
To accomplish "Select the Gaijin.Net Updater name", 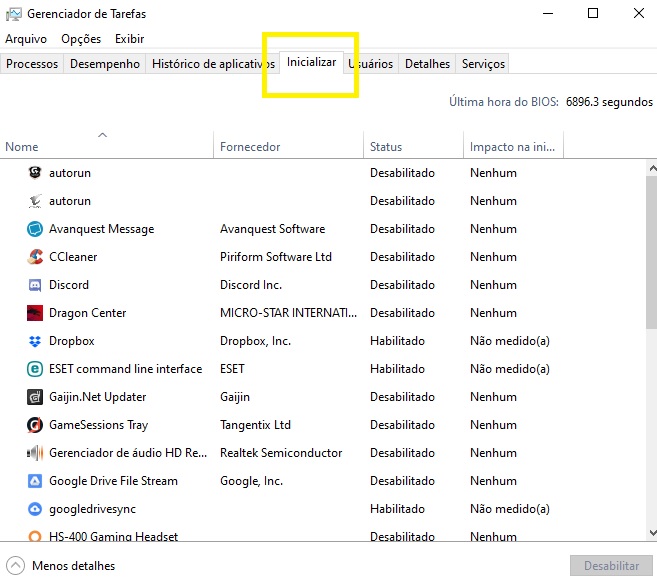I will click(97, 397).
